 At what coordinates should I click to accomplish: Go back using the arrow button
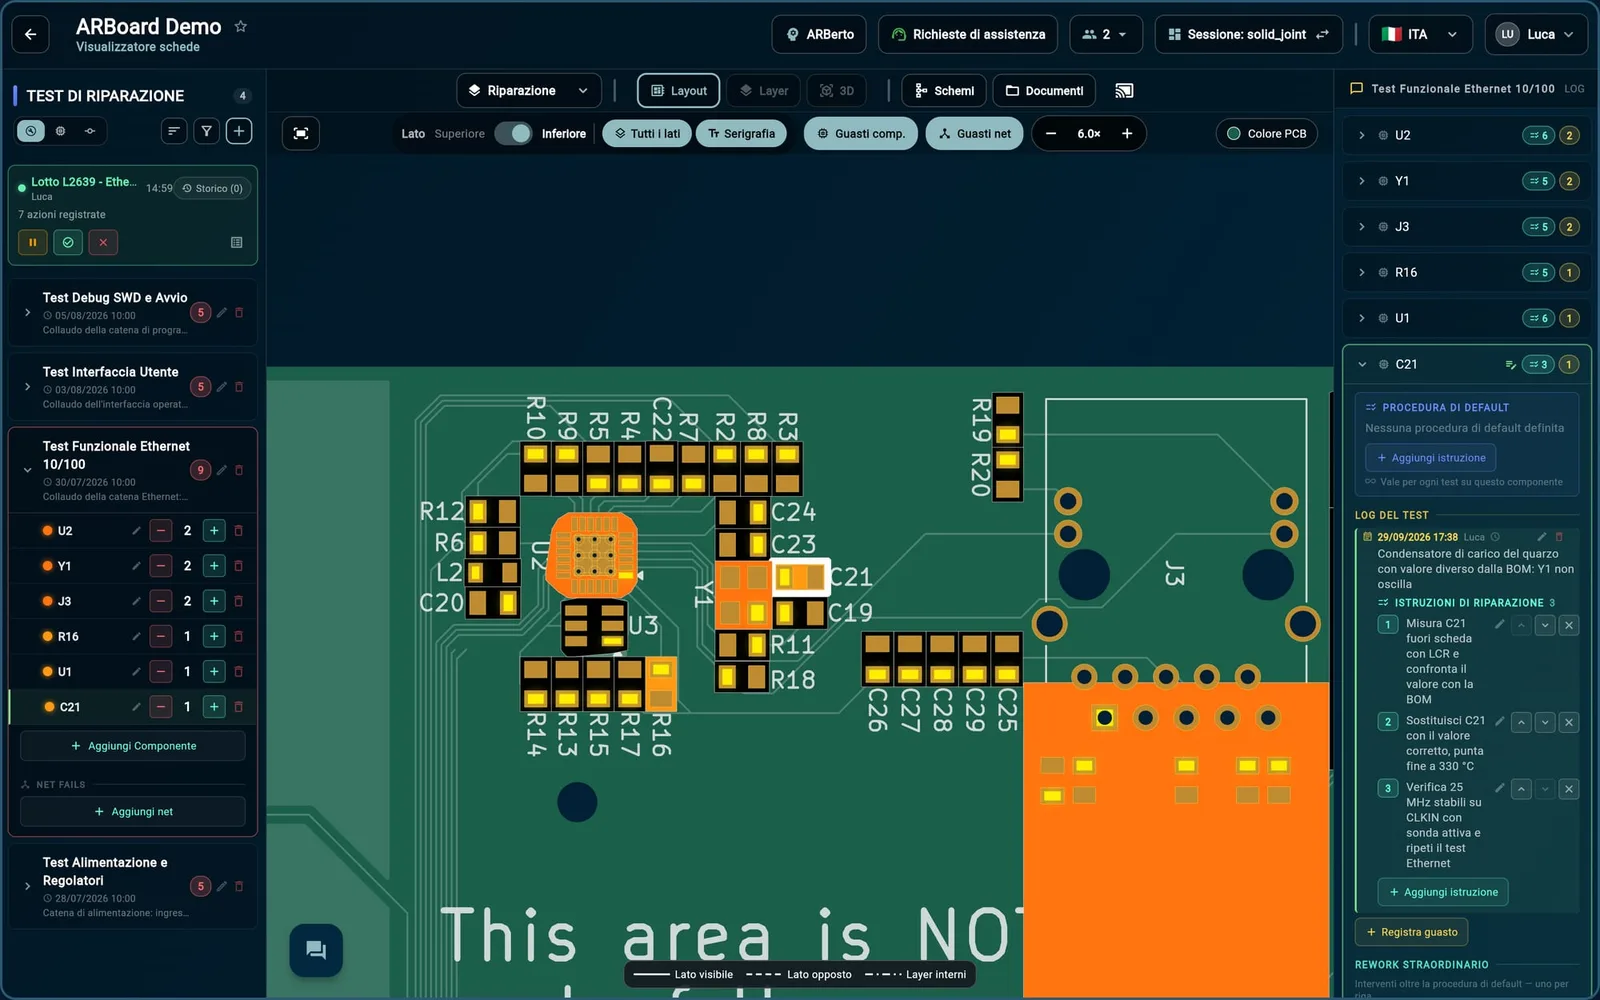coord(30,34)
